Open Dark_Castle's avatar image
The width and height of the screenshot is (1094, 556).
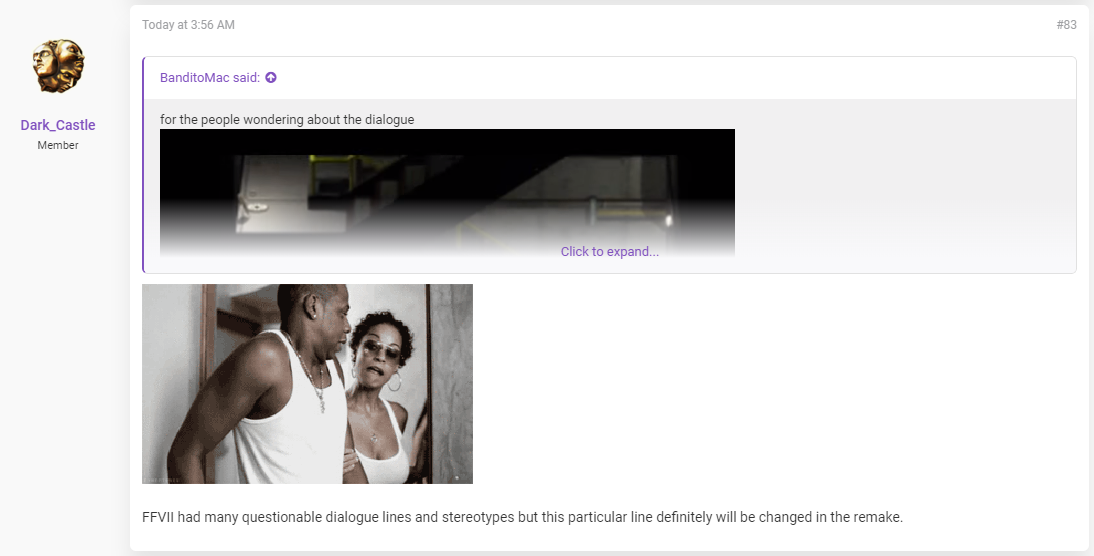[58, 66]
